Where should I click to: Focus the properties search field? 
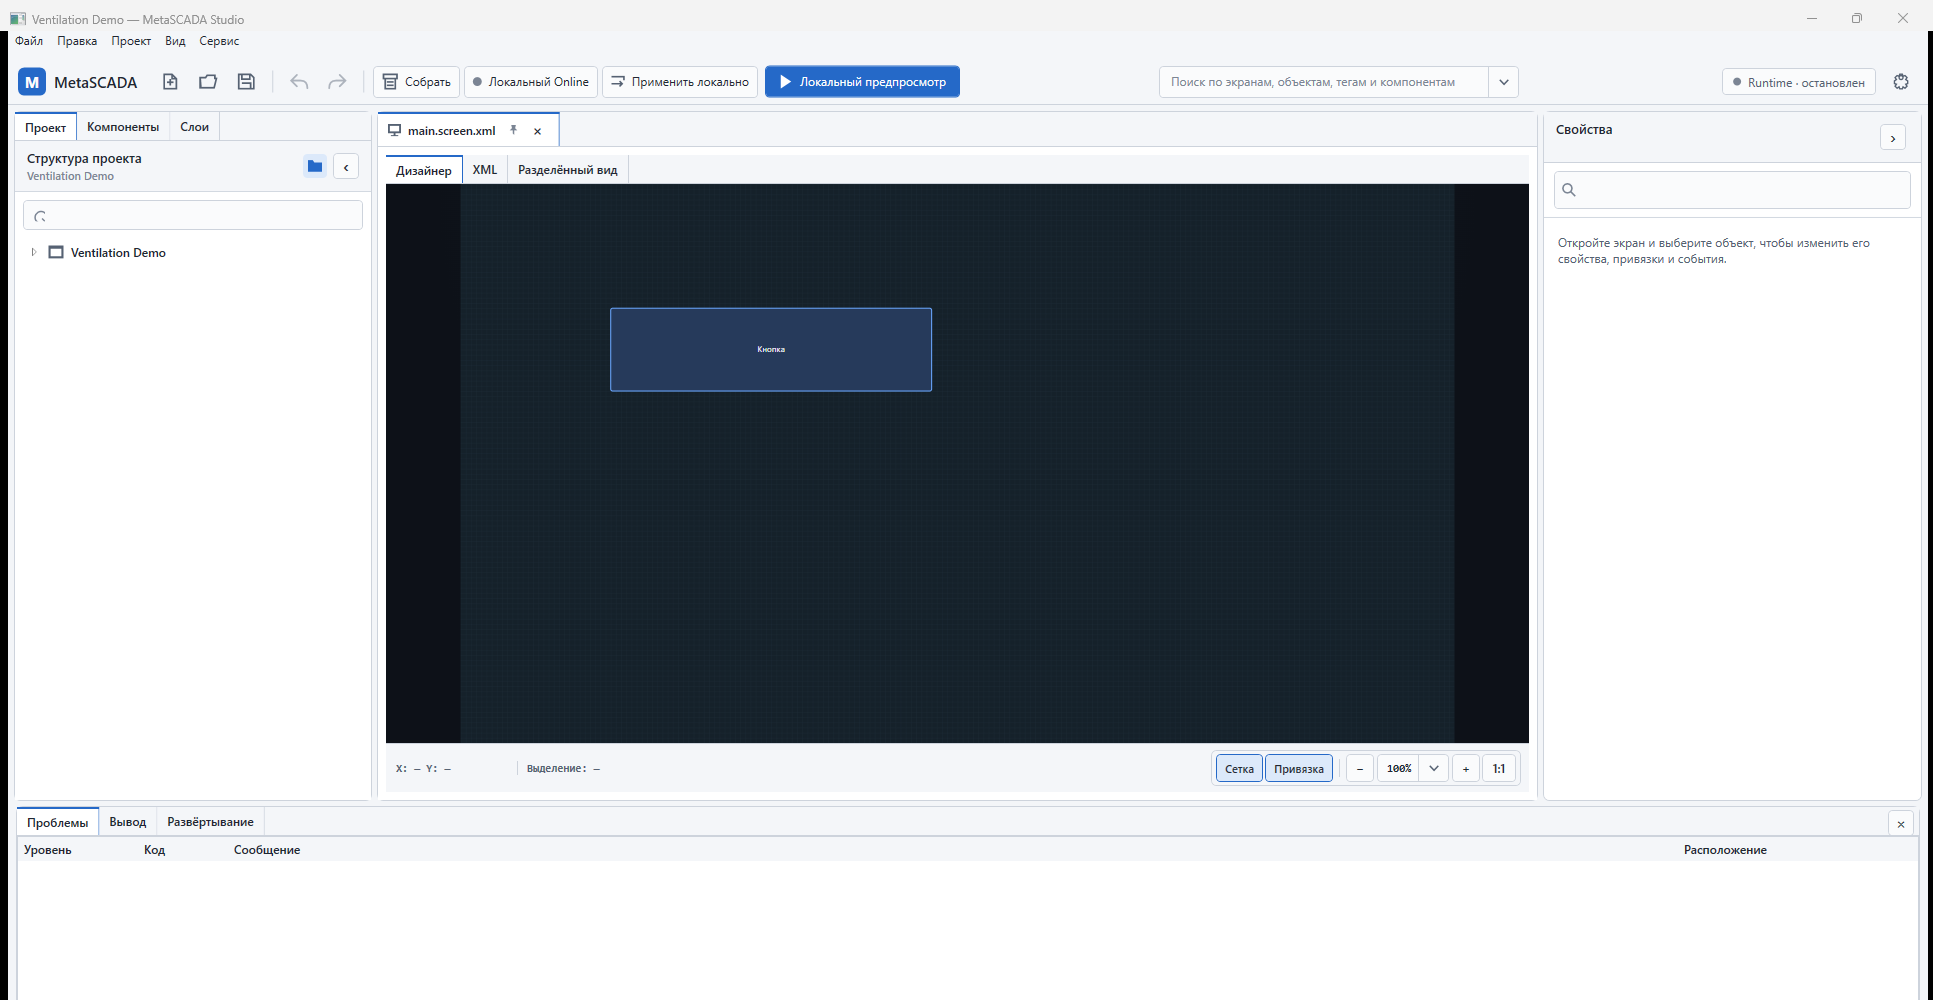pos(1732,190)
